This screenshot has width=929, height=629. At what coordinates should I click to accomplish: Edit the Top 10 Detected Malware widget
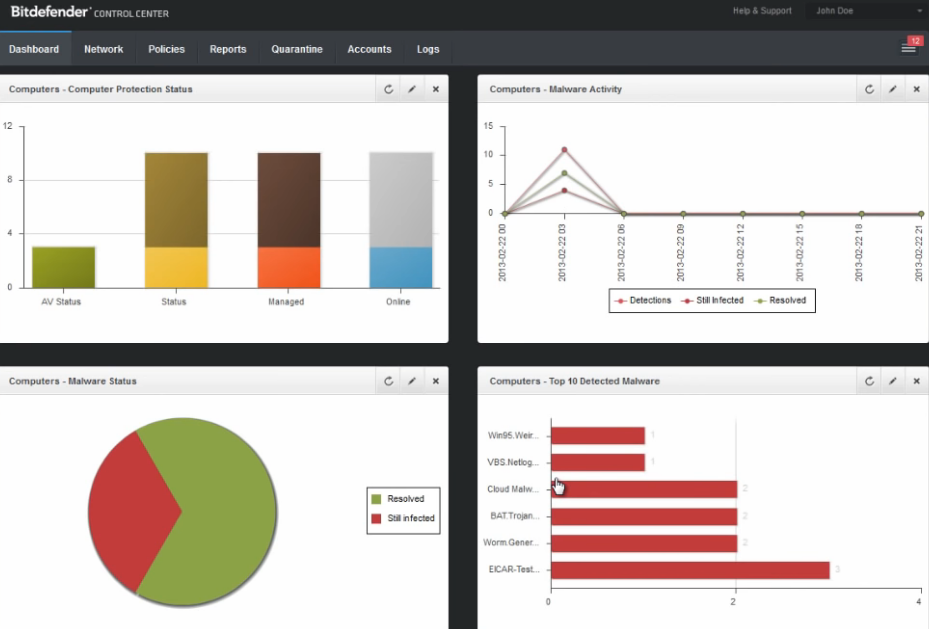point(892,381)
